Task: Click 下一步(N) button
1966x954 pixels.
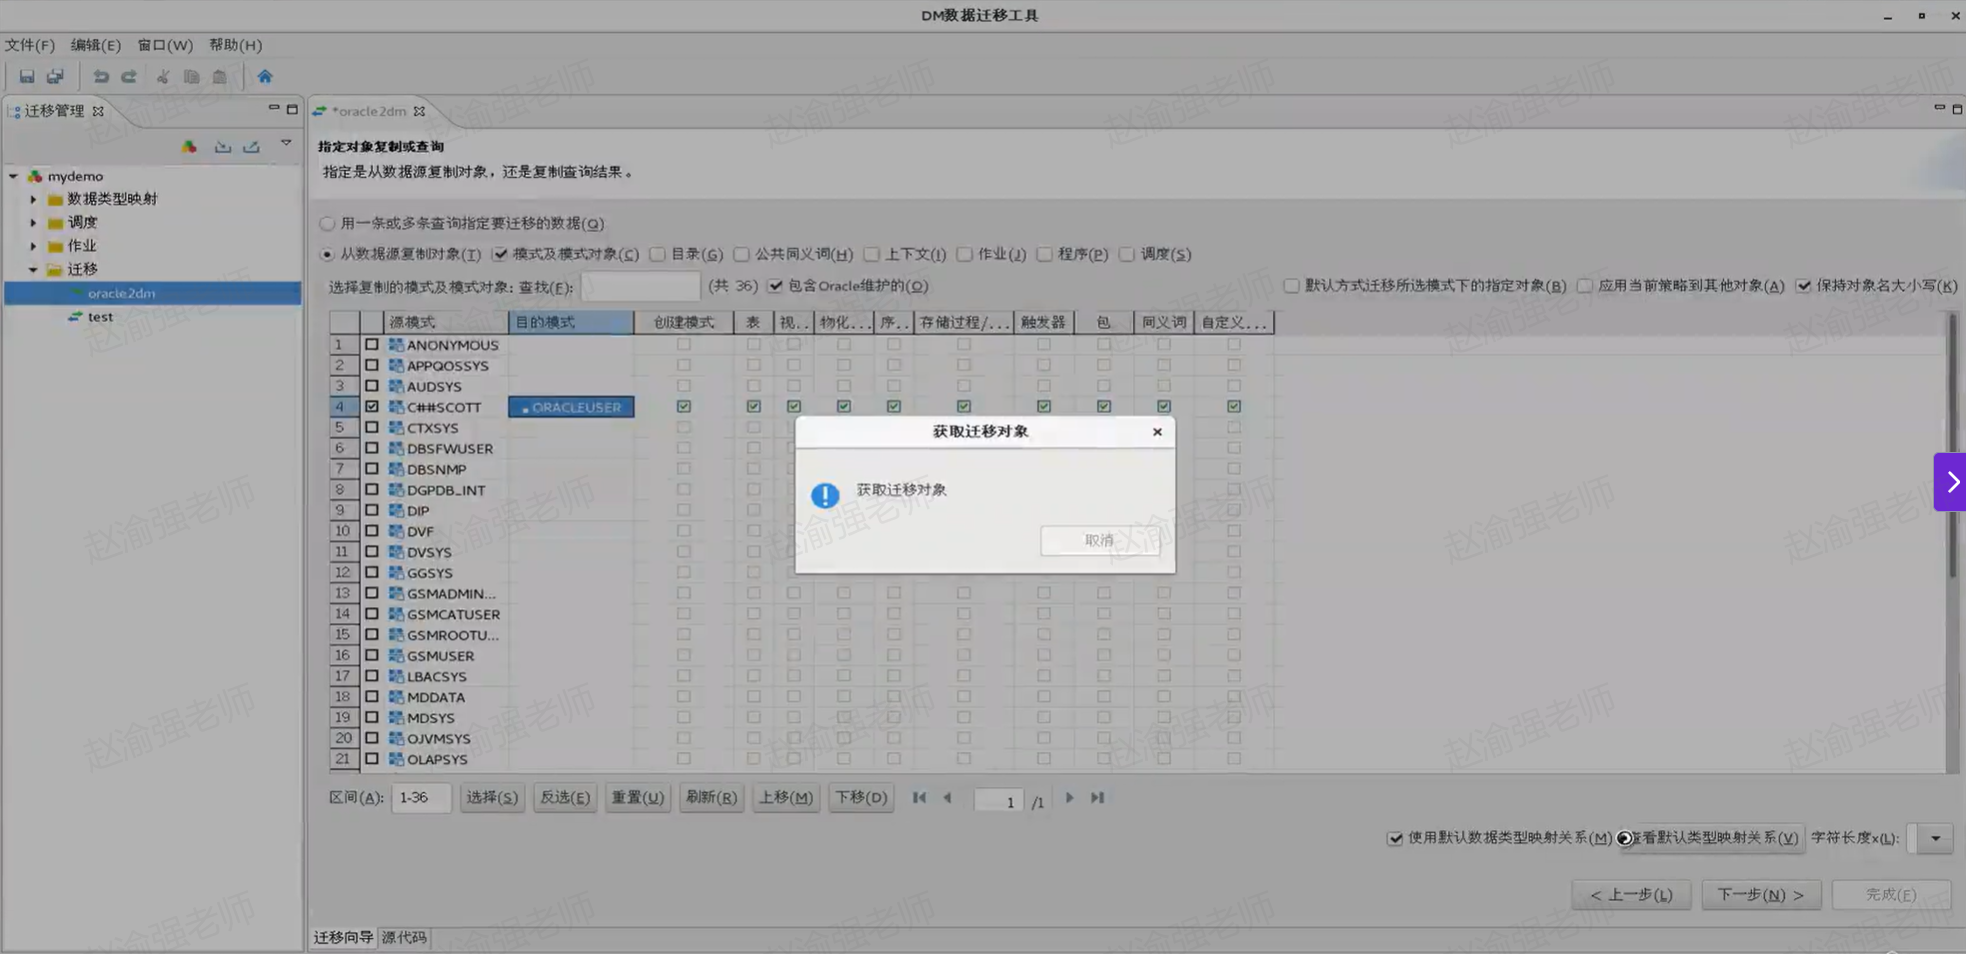Action: click(1761, 894)
